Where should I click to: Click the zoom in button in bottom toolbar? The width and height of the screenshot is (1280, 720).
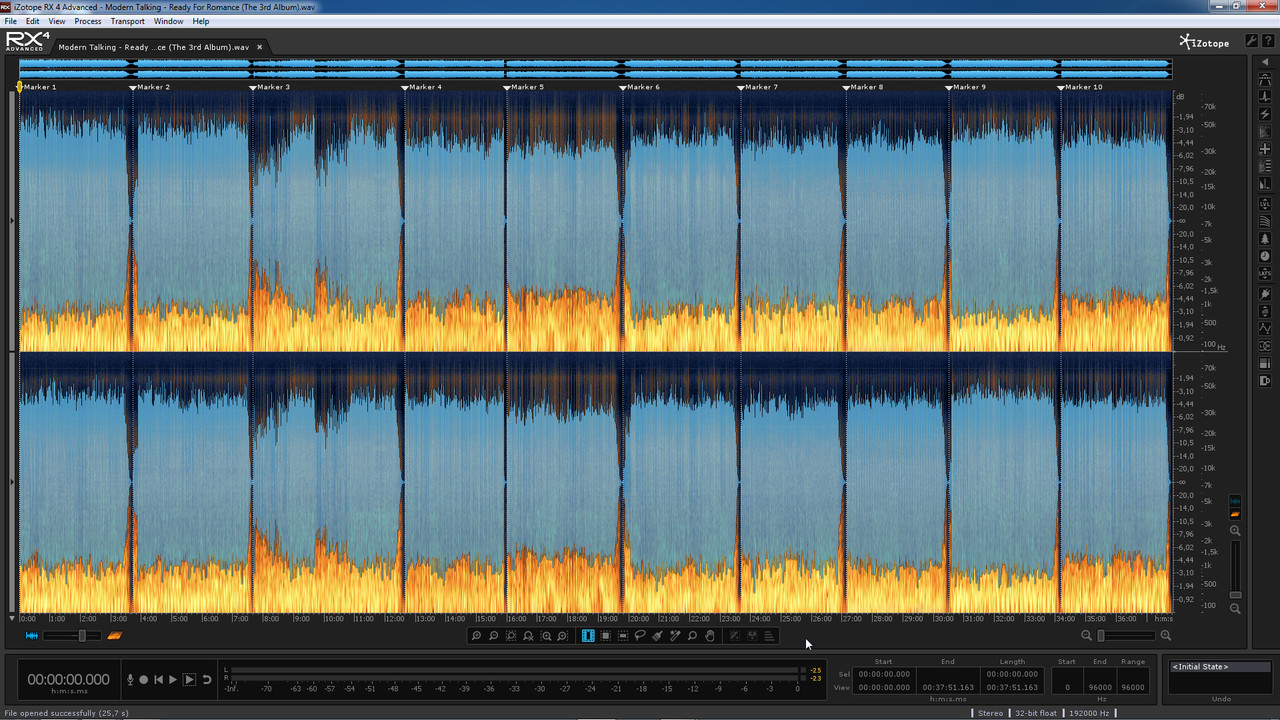477,636
